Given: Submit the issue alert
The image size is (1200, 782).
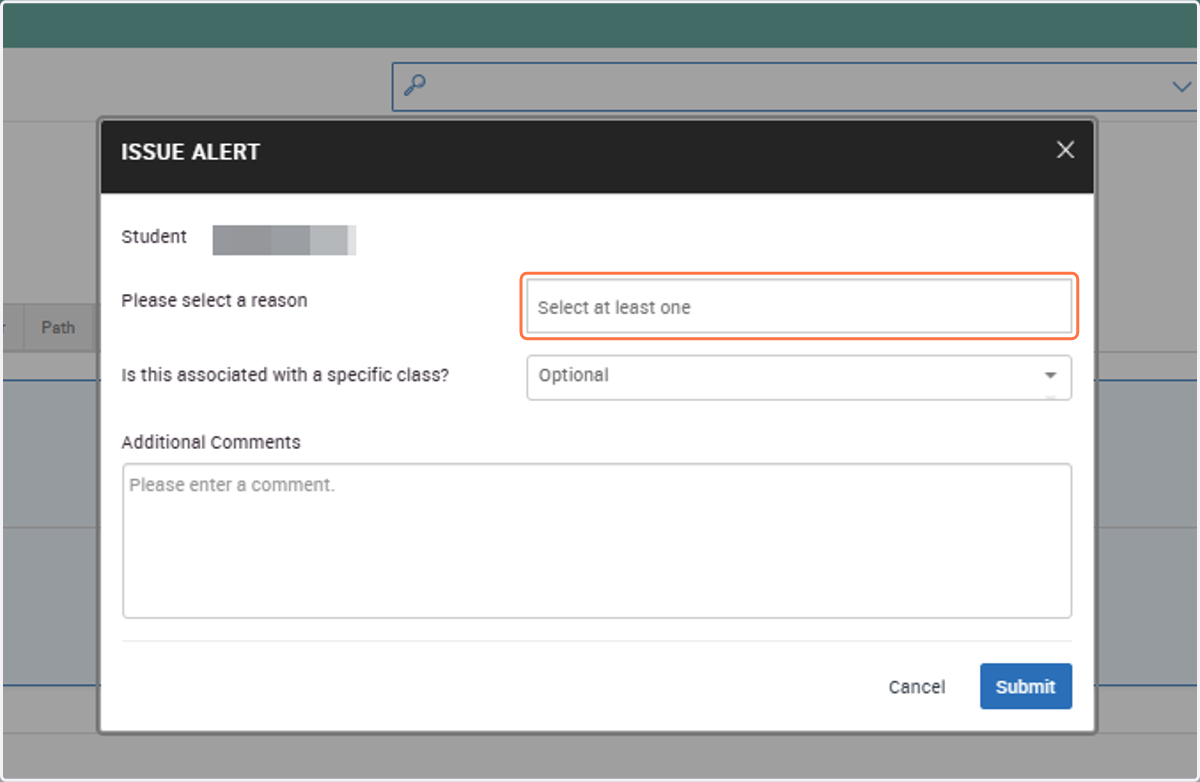Looking at the screenshot, I should point(1026,686).
